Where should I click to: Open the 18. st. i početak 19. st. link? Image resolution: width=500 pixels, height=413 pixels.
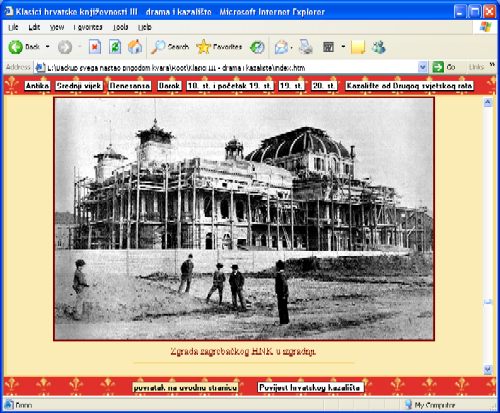point(230,86)
